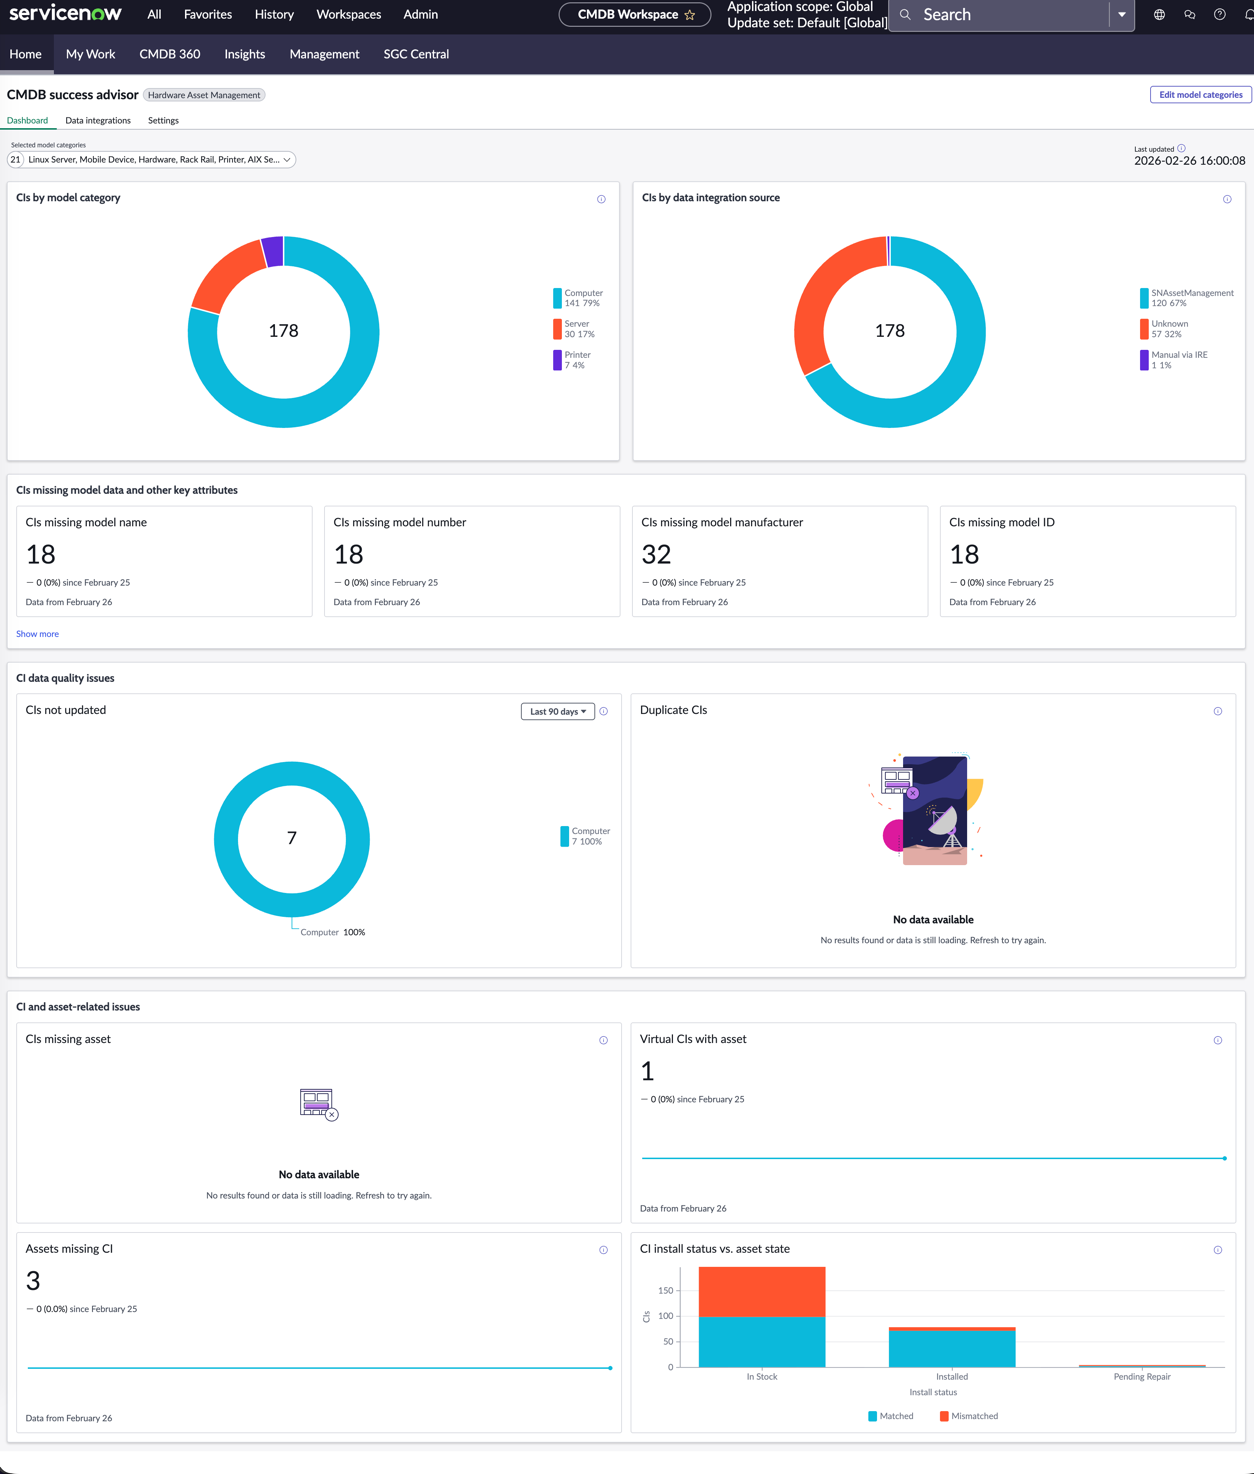Open the Last 90 days dropdown
1254x1474 pixels.
[x=558, y=711]
